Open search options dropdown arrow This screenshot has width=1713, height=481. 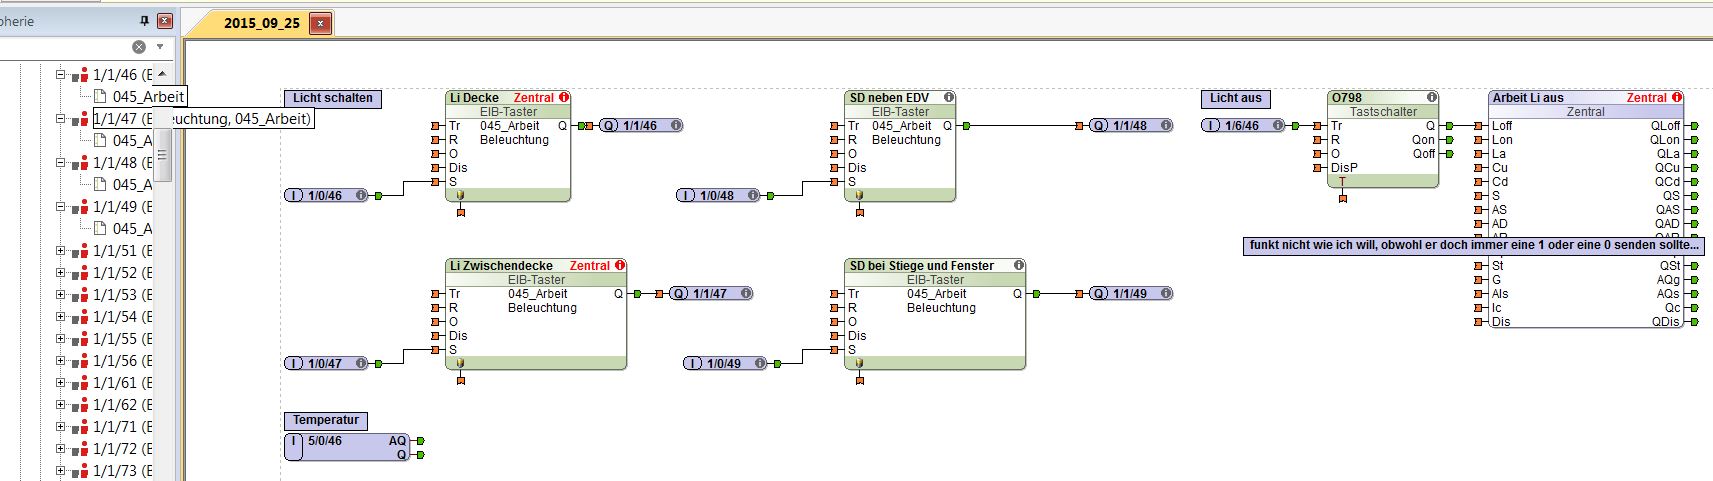coord(160,47)
